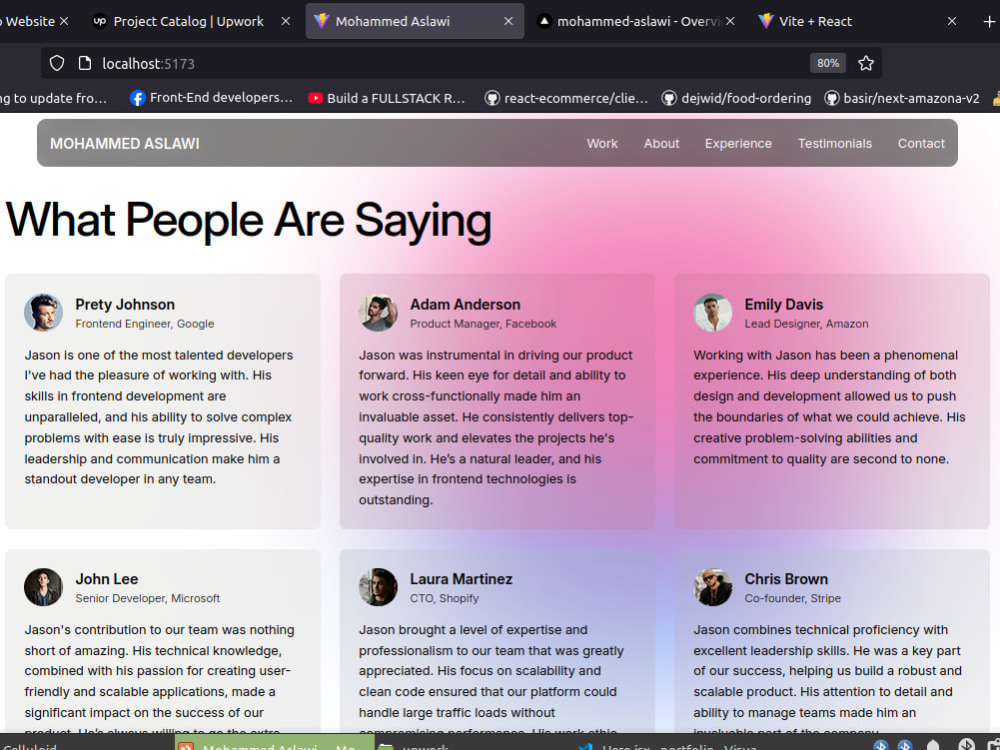Click the Facebook icon on Front-End bookmark
The height and width of the screenshot is (750, 1000).
[x=137, y=98]
